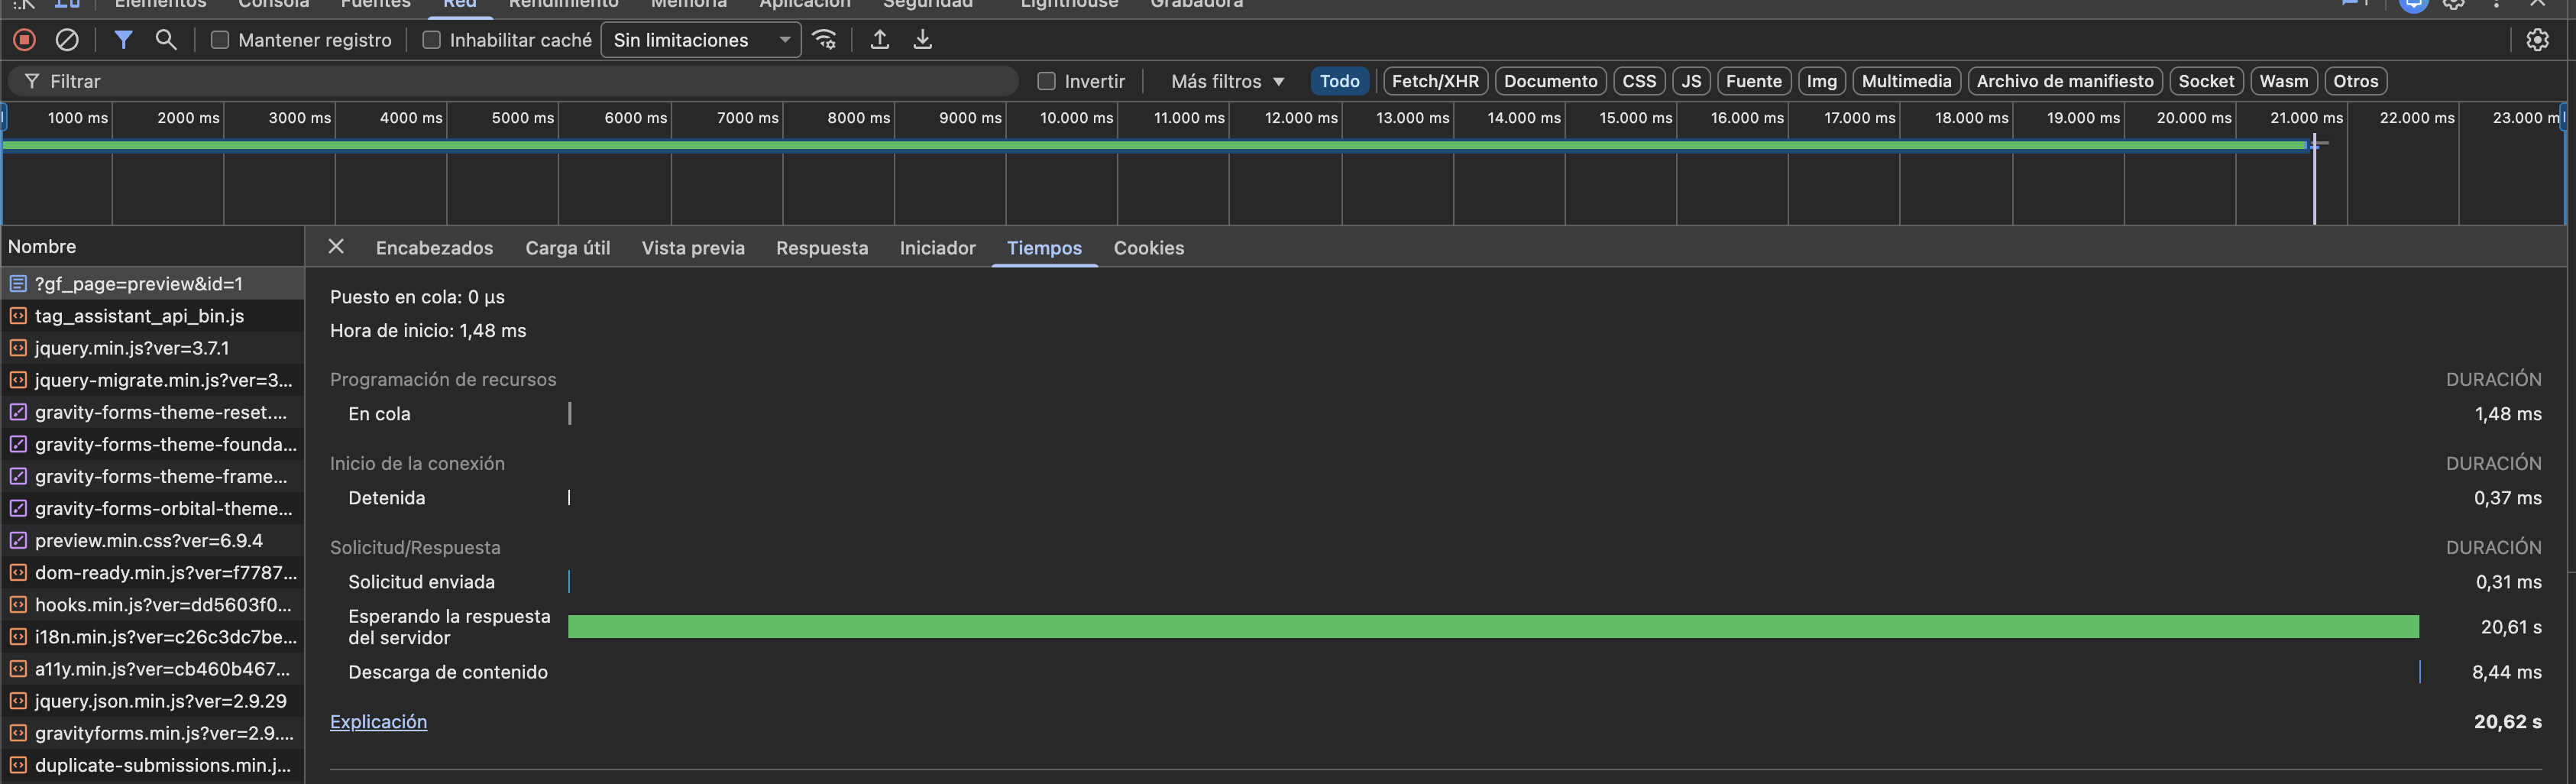Open the Explicación link

(x=378, y=722)
